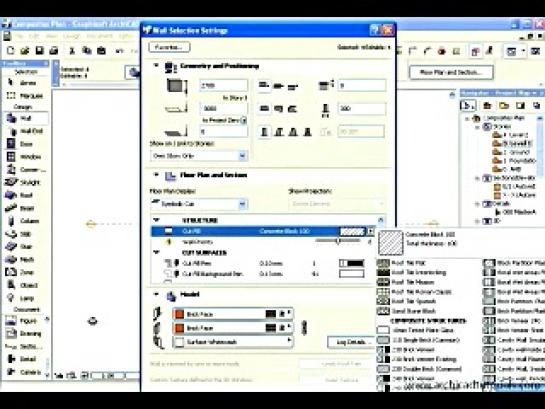Screen dimensions: 545x409
Task: Toggle to Project Zero reference option
Action: (x=244, y=120)
